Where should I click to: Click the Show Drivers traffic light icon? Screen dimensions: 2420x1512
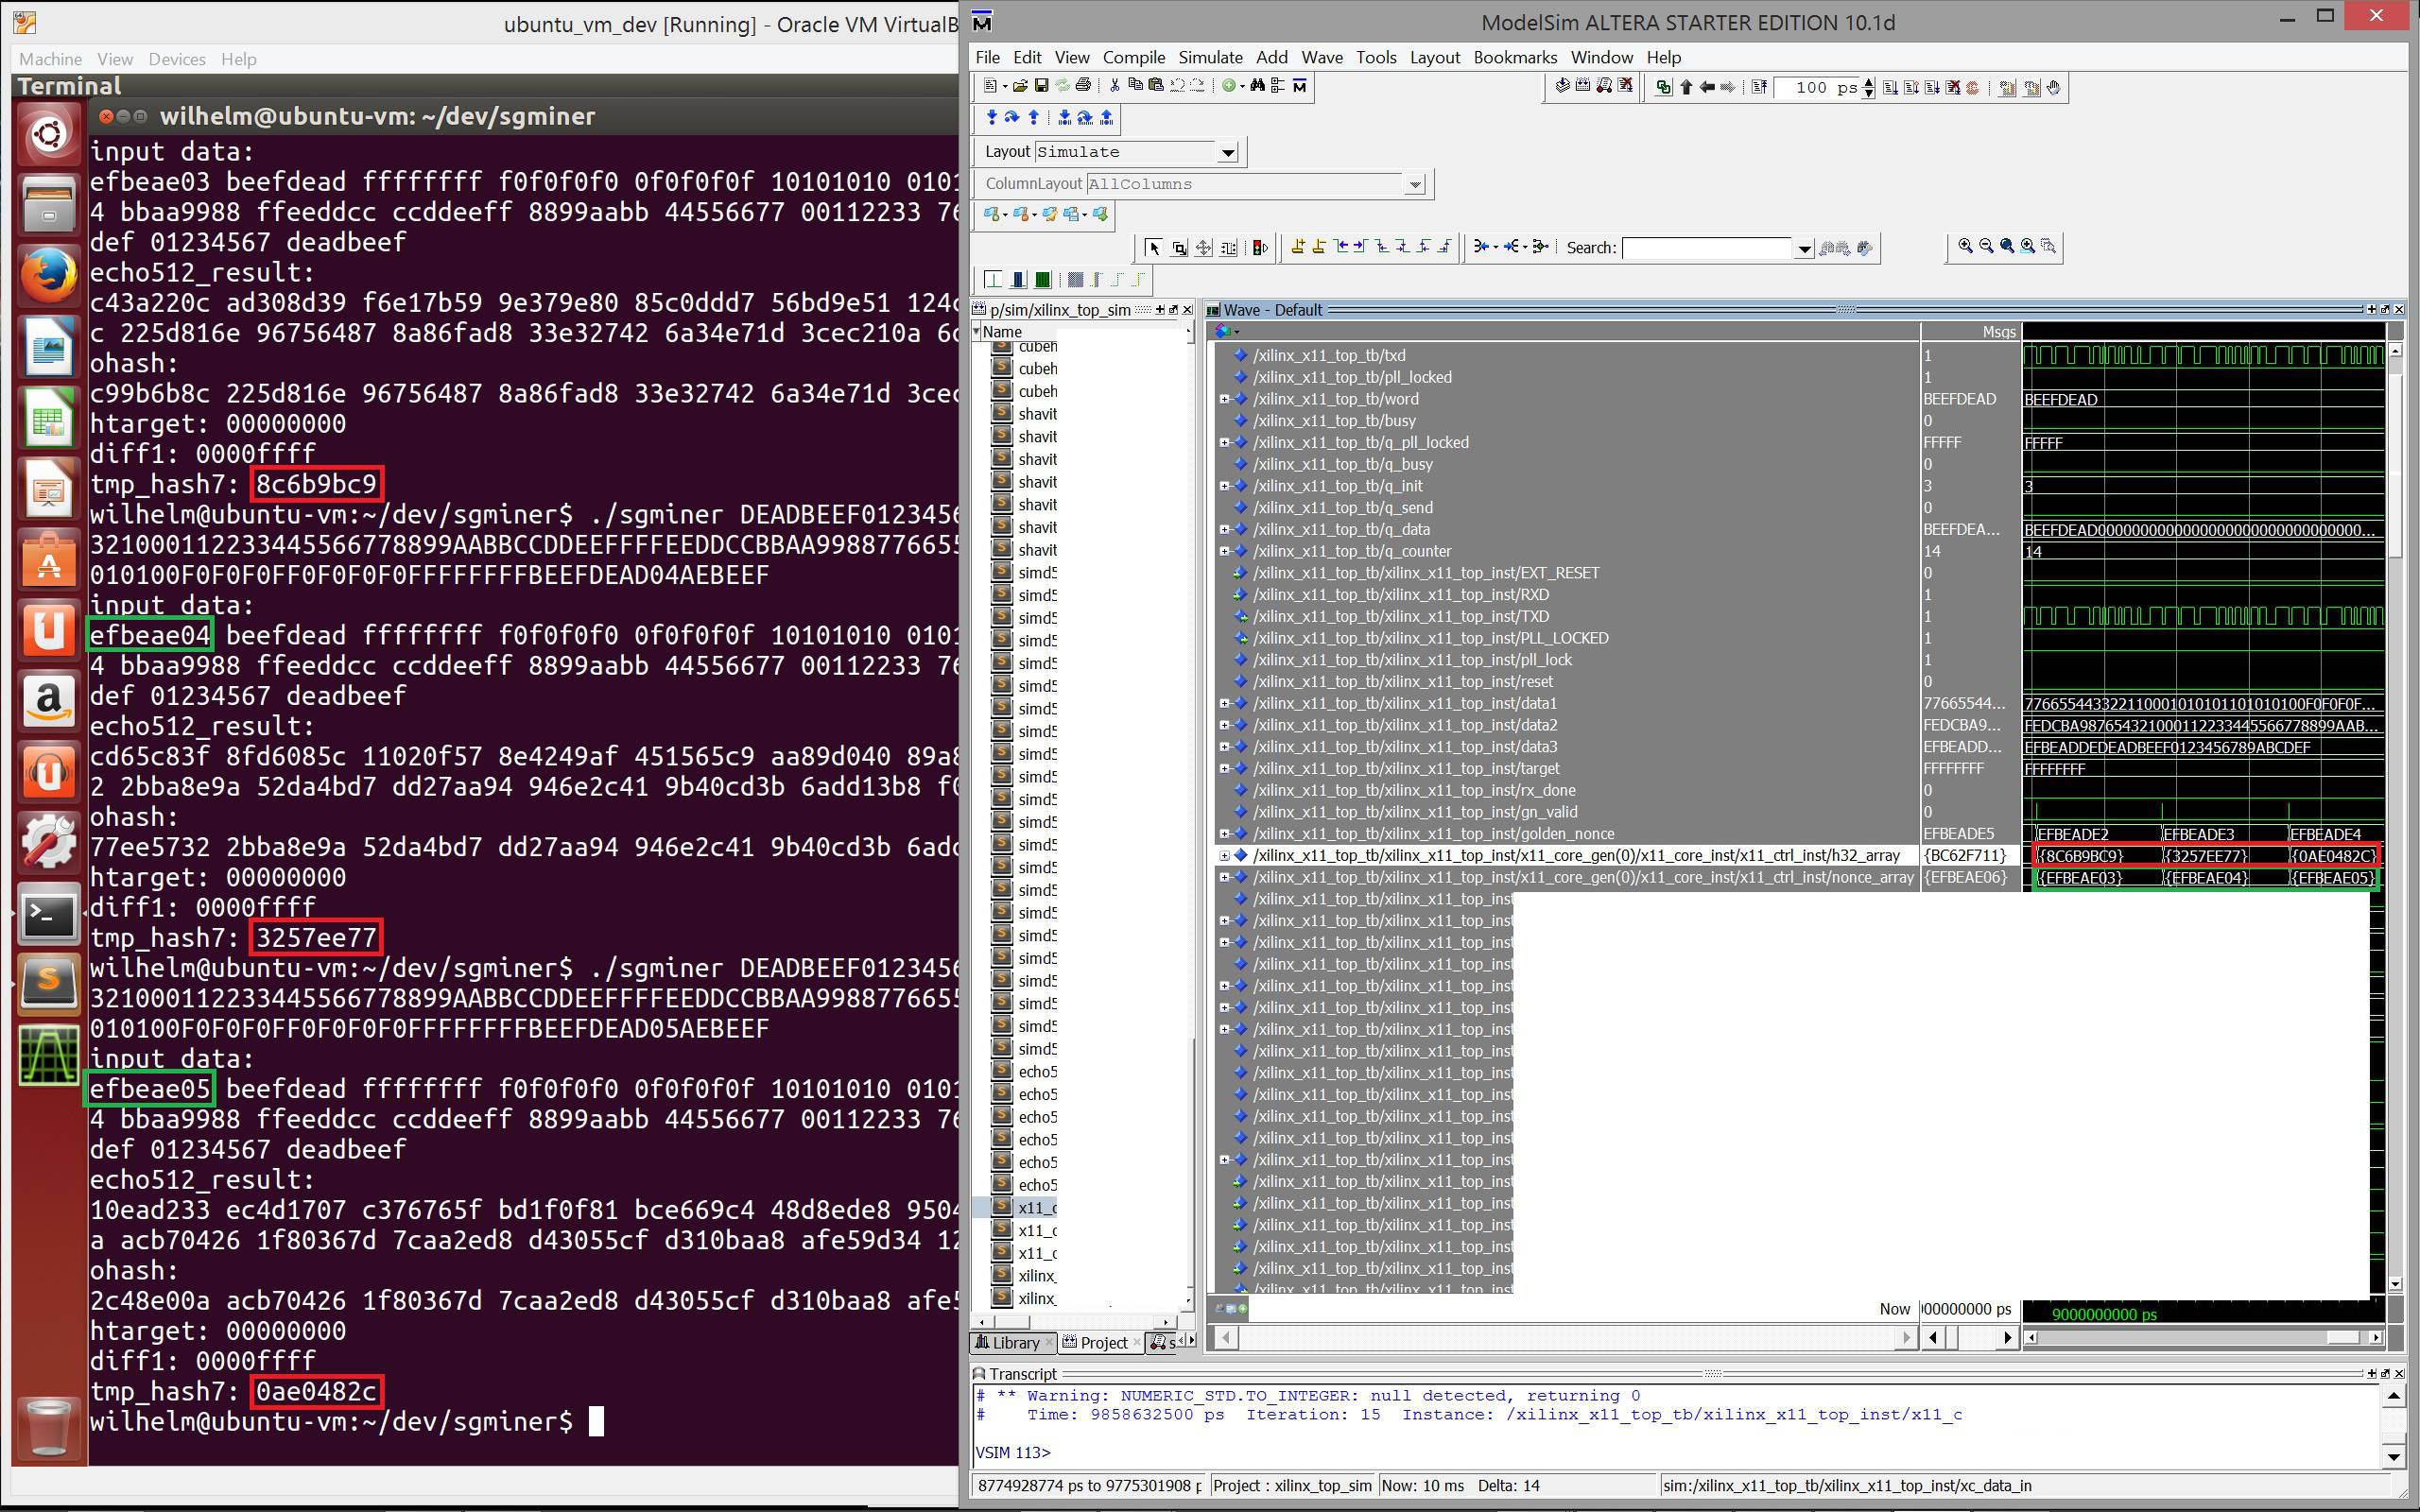coord(1261,247)
